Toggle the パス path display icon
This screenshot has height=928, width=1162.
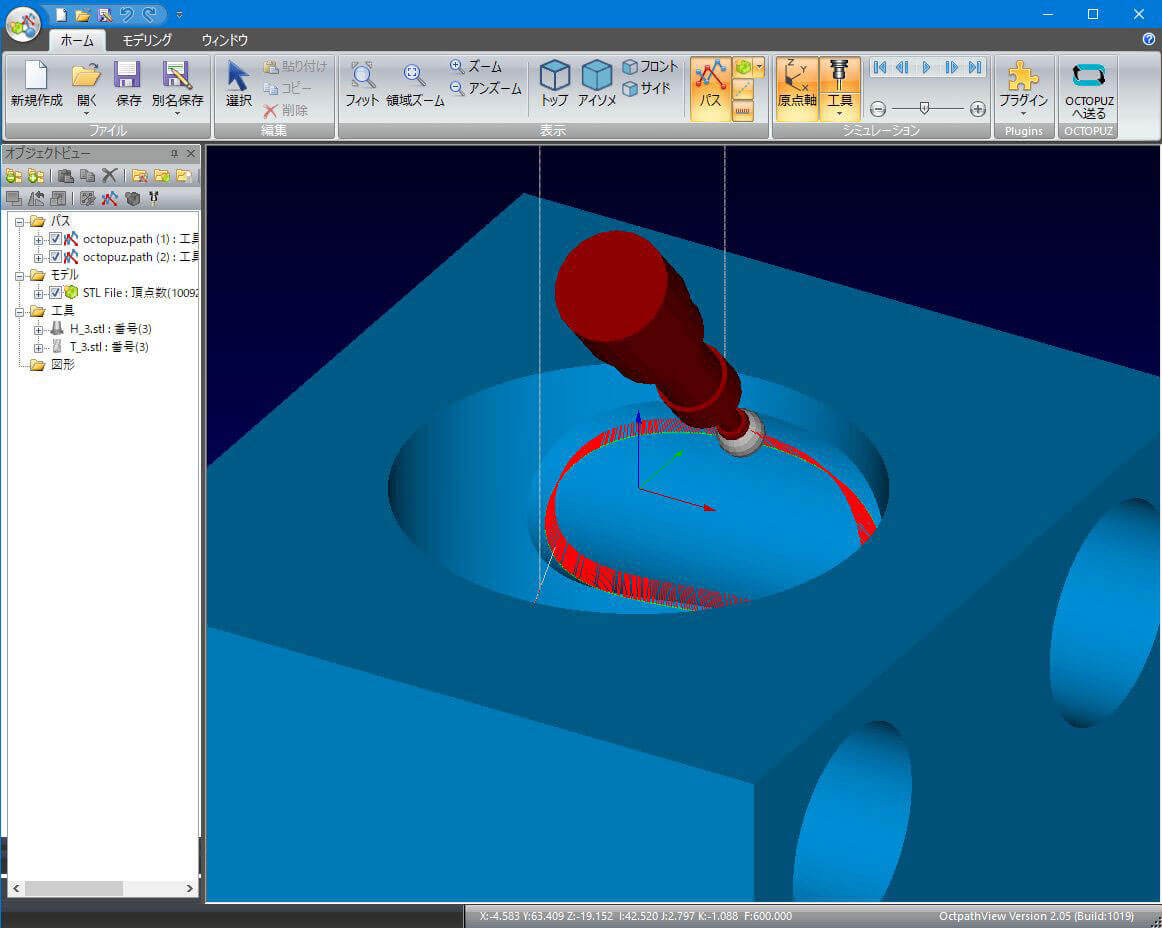tap(710, 76)
